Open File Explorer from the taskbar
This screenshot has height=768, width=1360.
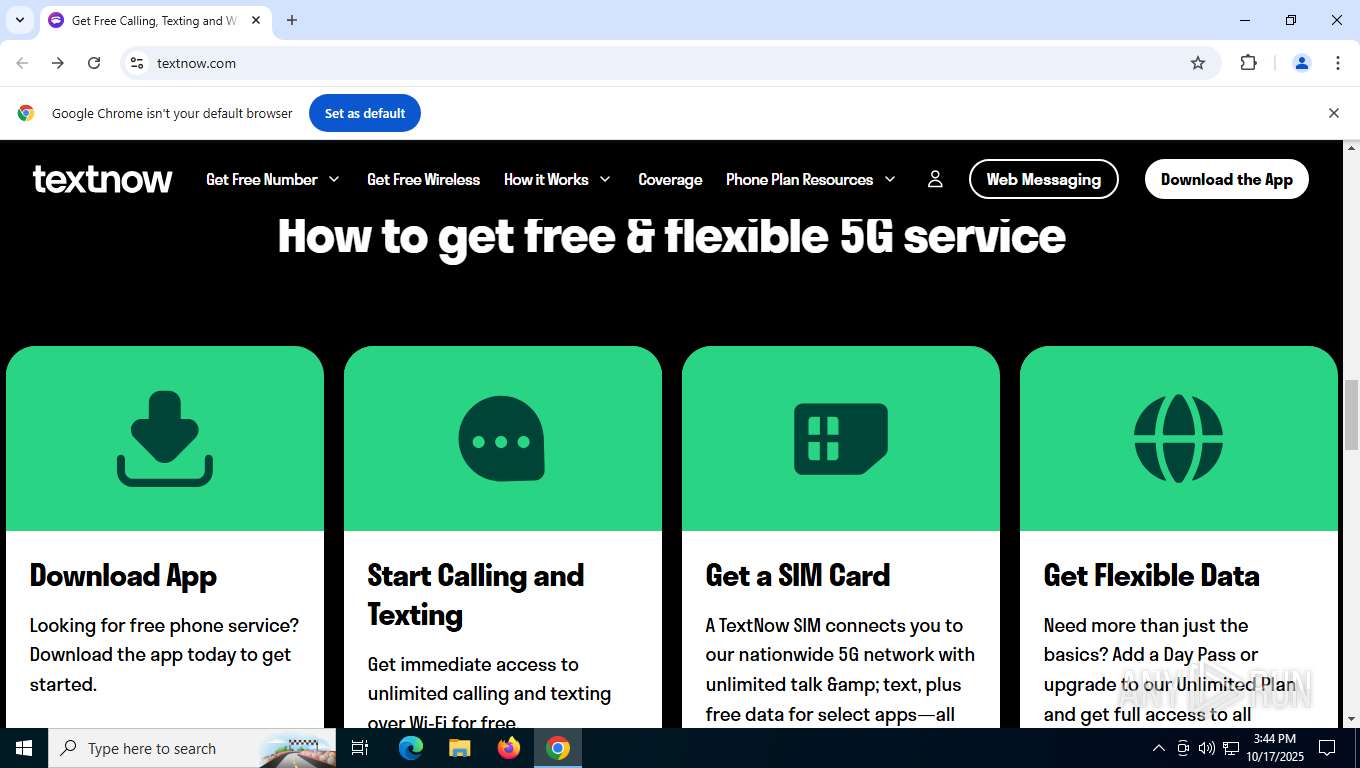point(459,748)
